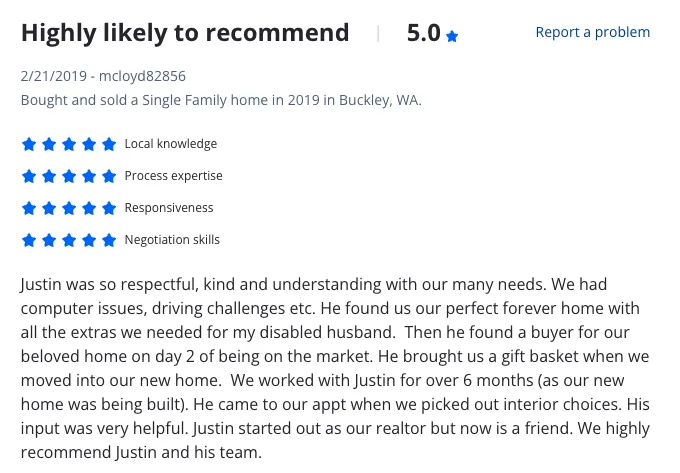Image resolution: width=680 pixels, height=473 pixels.
Task: Click first star of Process expertise rating
Action: coord(29,176)
